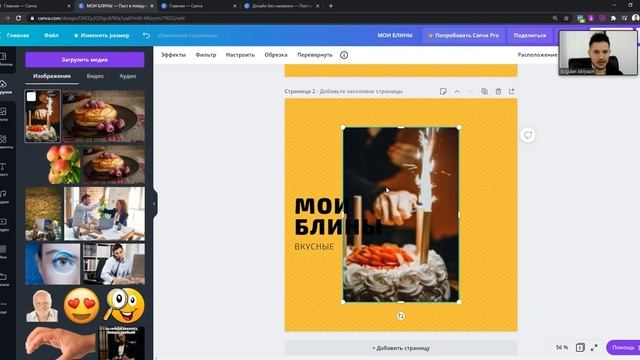
Task: Click + Добавить страницу button
Action: click(401, 348)
